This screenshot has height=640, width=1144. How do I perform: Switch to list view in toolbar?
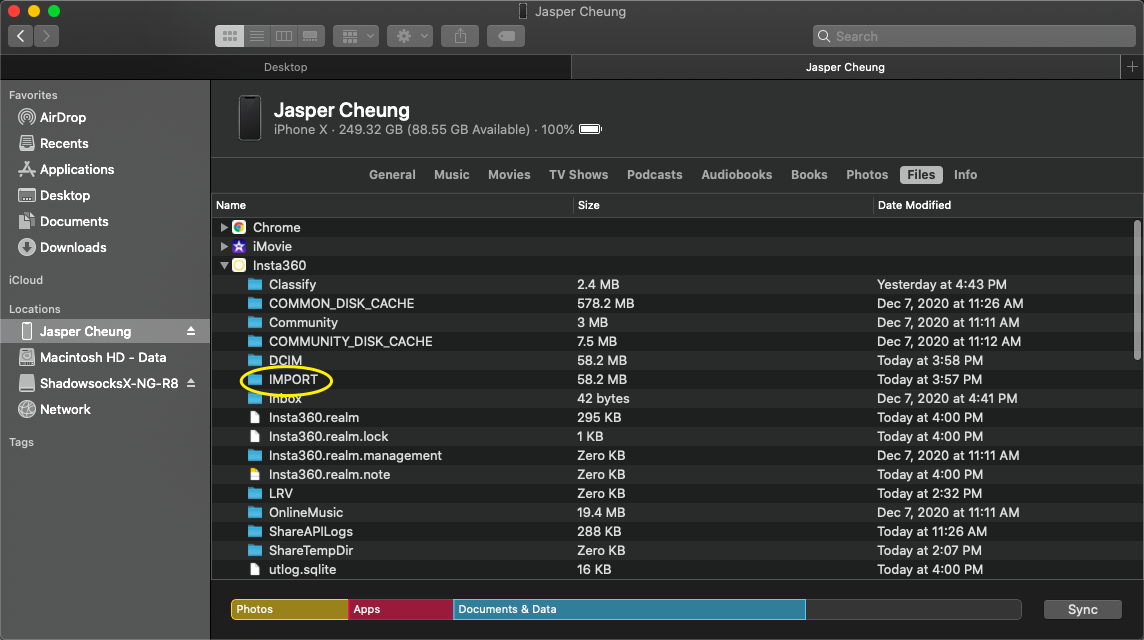point(257,36)
